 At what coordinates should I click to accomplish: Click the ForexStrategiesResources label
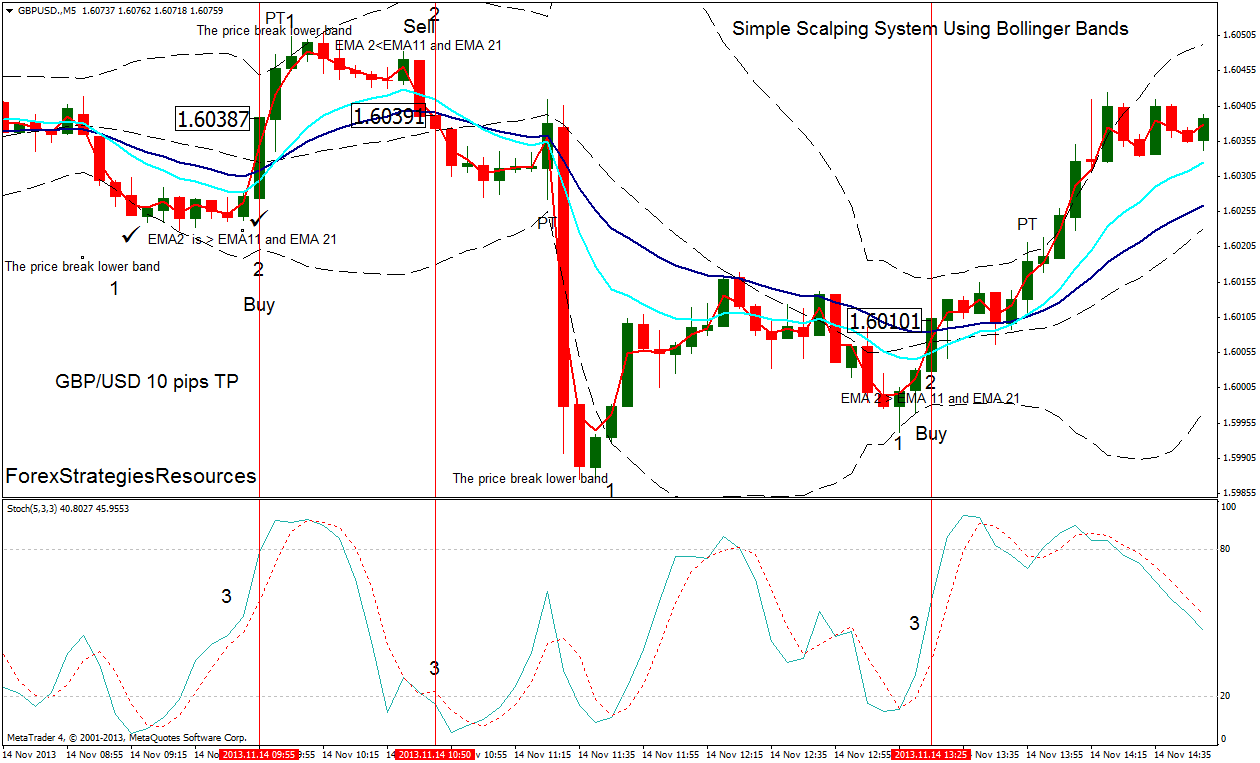131,476
